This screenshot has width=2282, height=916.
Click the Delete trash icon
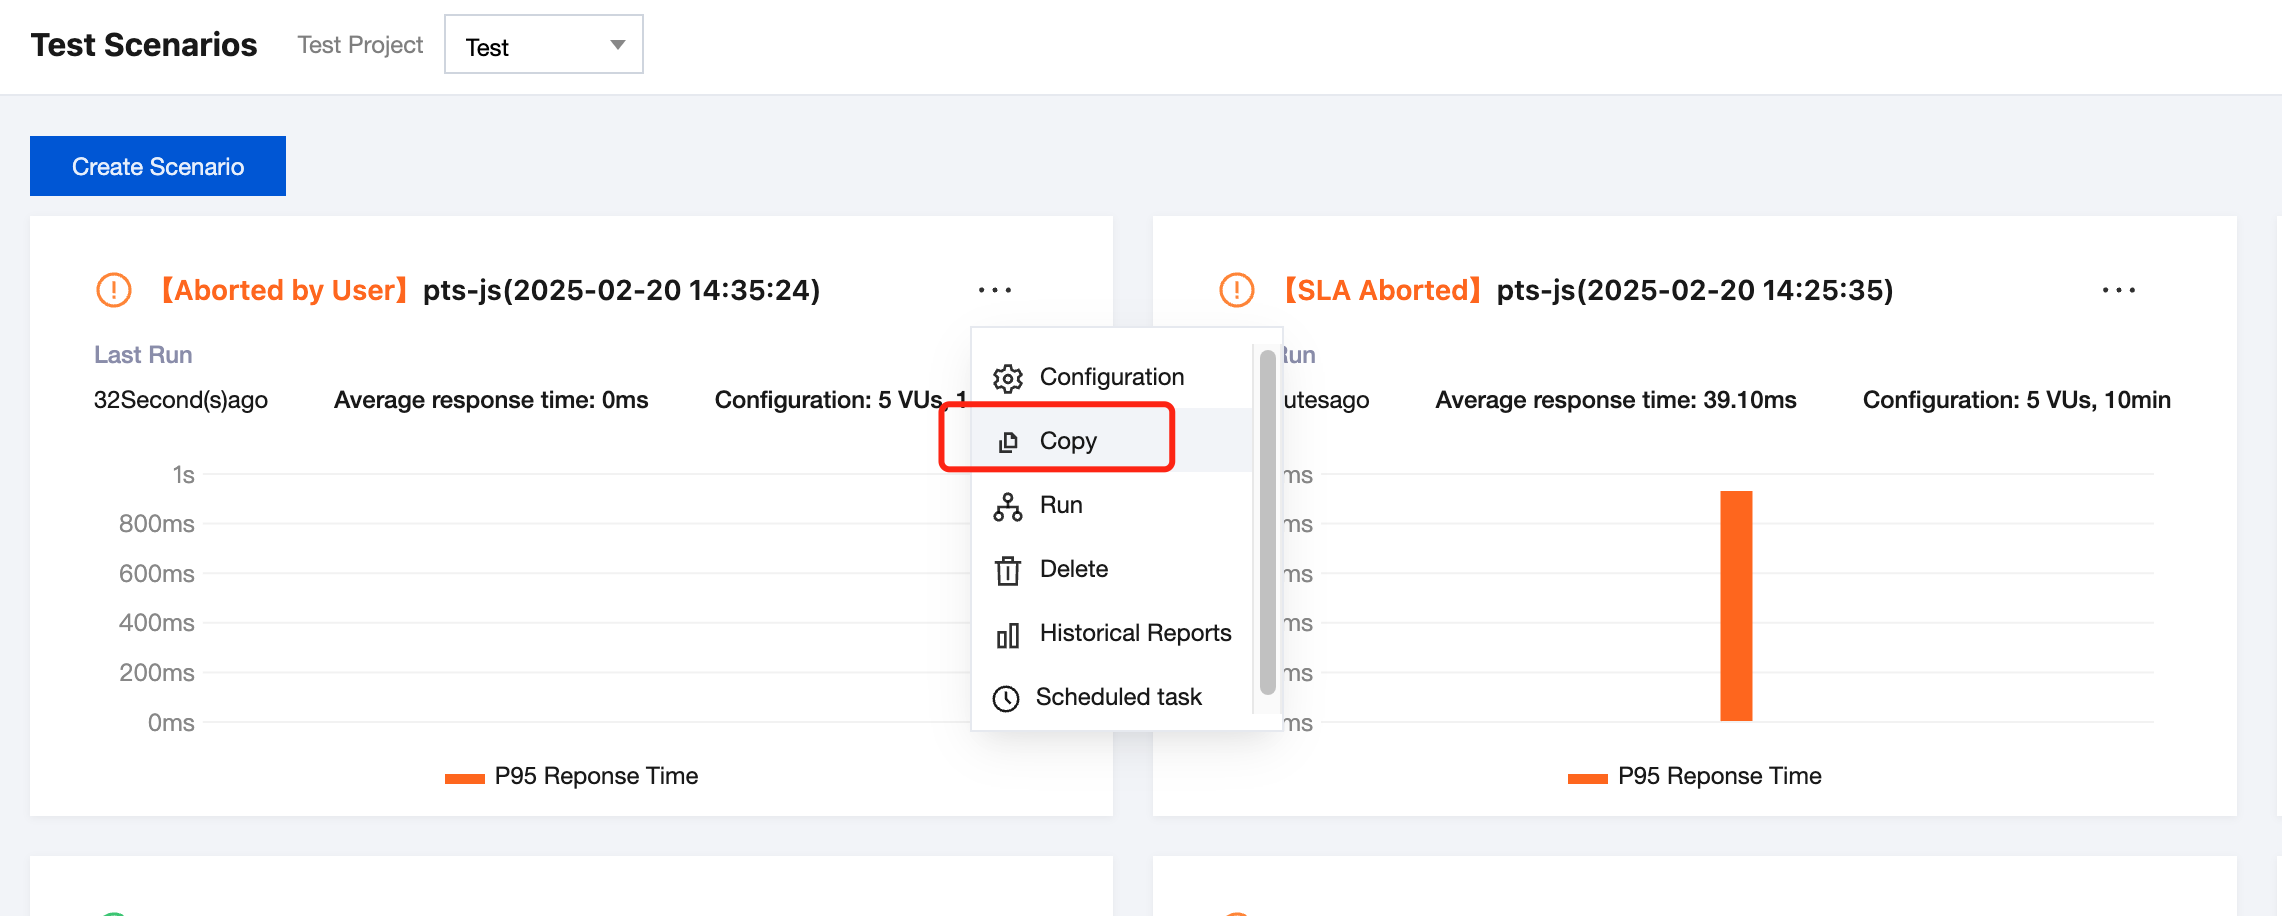1008,570
